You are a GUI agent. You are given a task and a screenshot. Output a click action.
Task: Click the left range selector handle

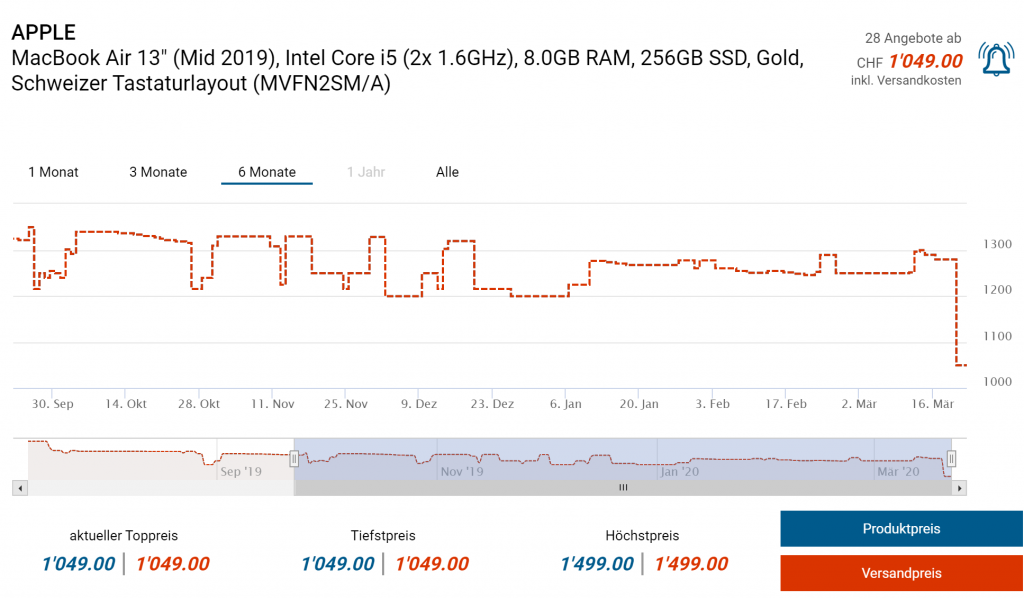[294, 459]
